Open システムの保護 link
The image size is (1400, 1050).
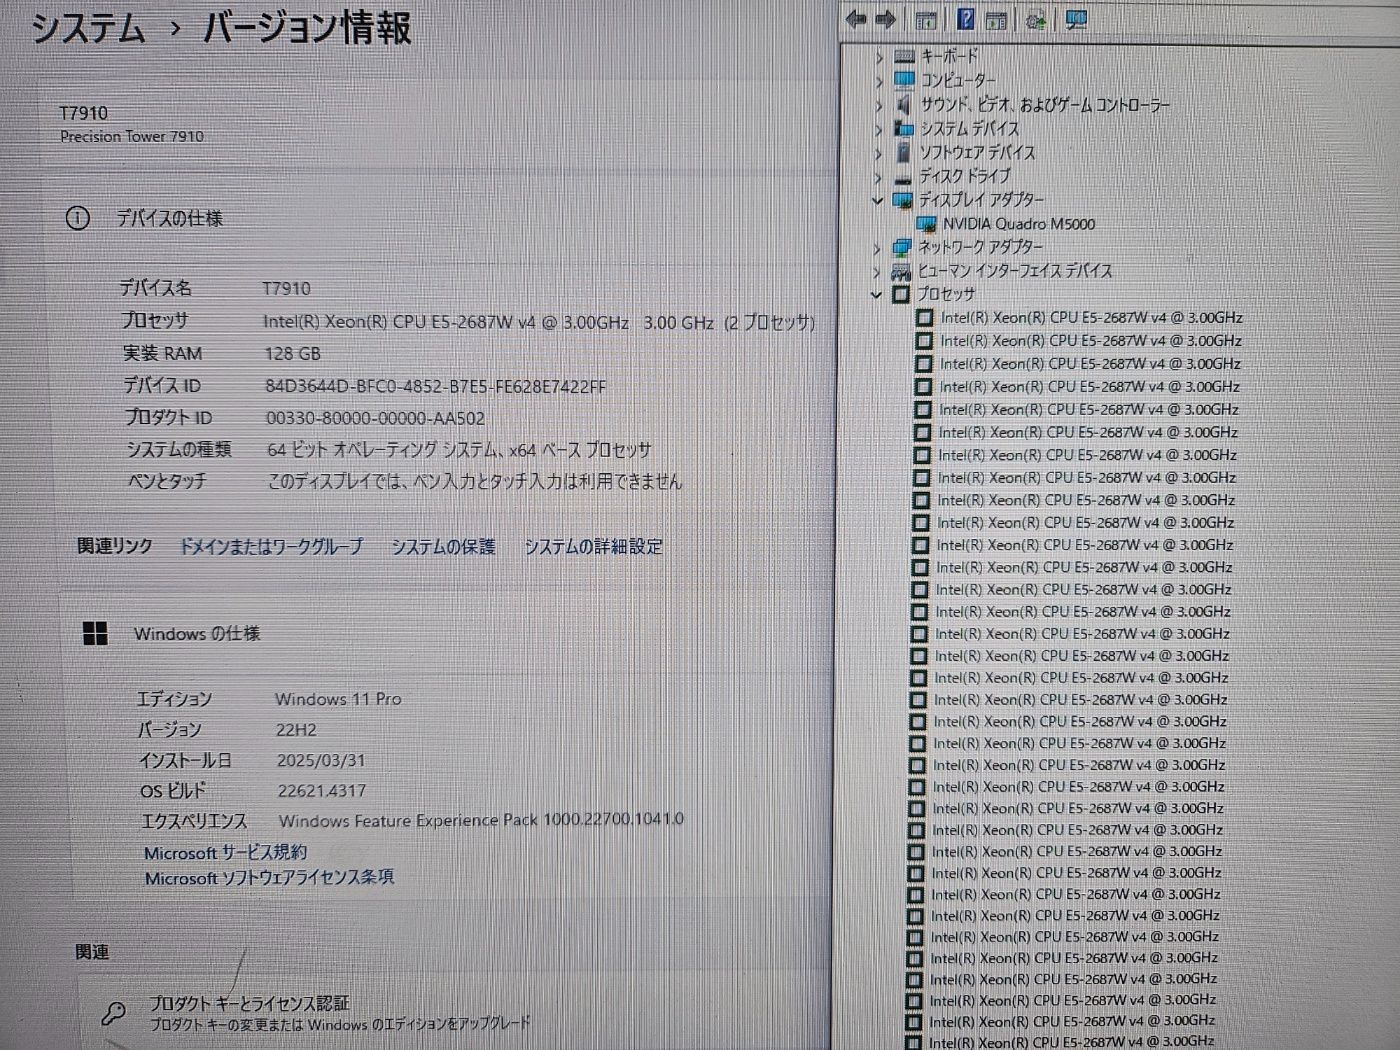coord(443,546)
